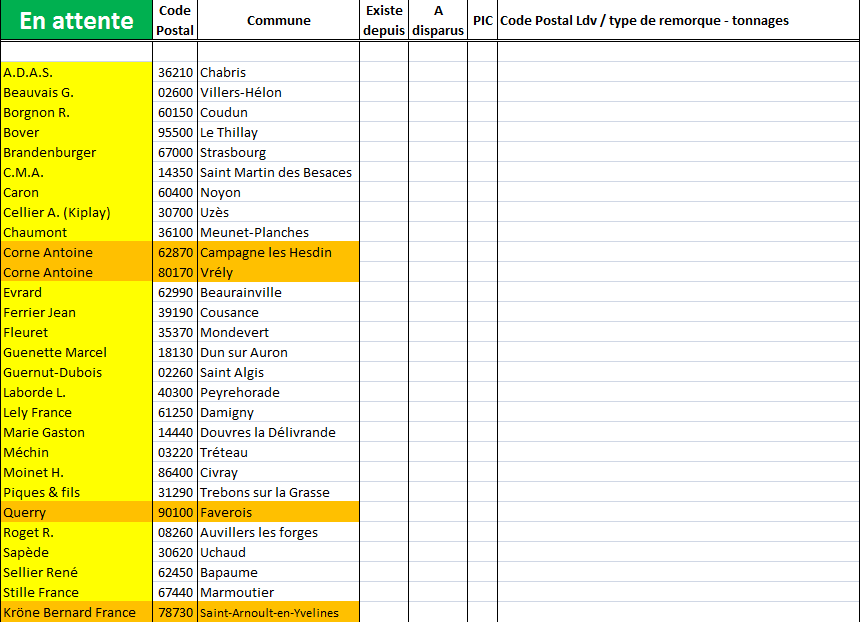This screenshot has height=622, width=860.
Task: Click the 'Ferrier Jean' cell
Action: tap(76, 313)
